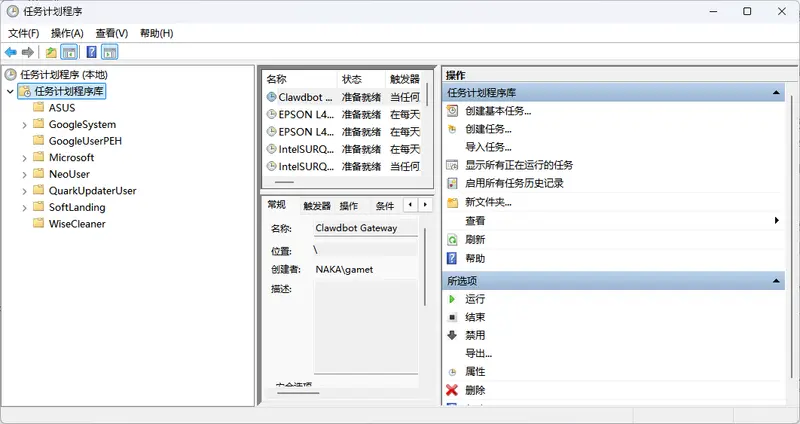Click the task list horizontal scrollbar thumb
Viewport: 800px width, 424px height.
284,182
